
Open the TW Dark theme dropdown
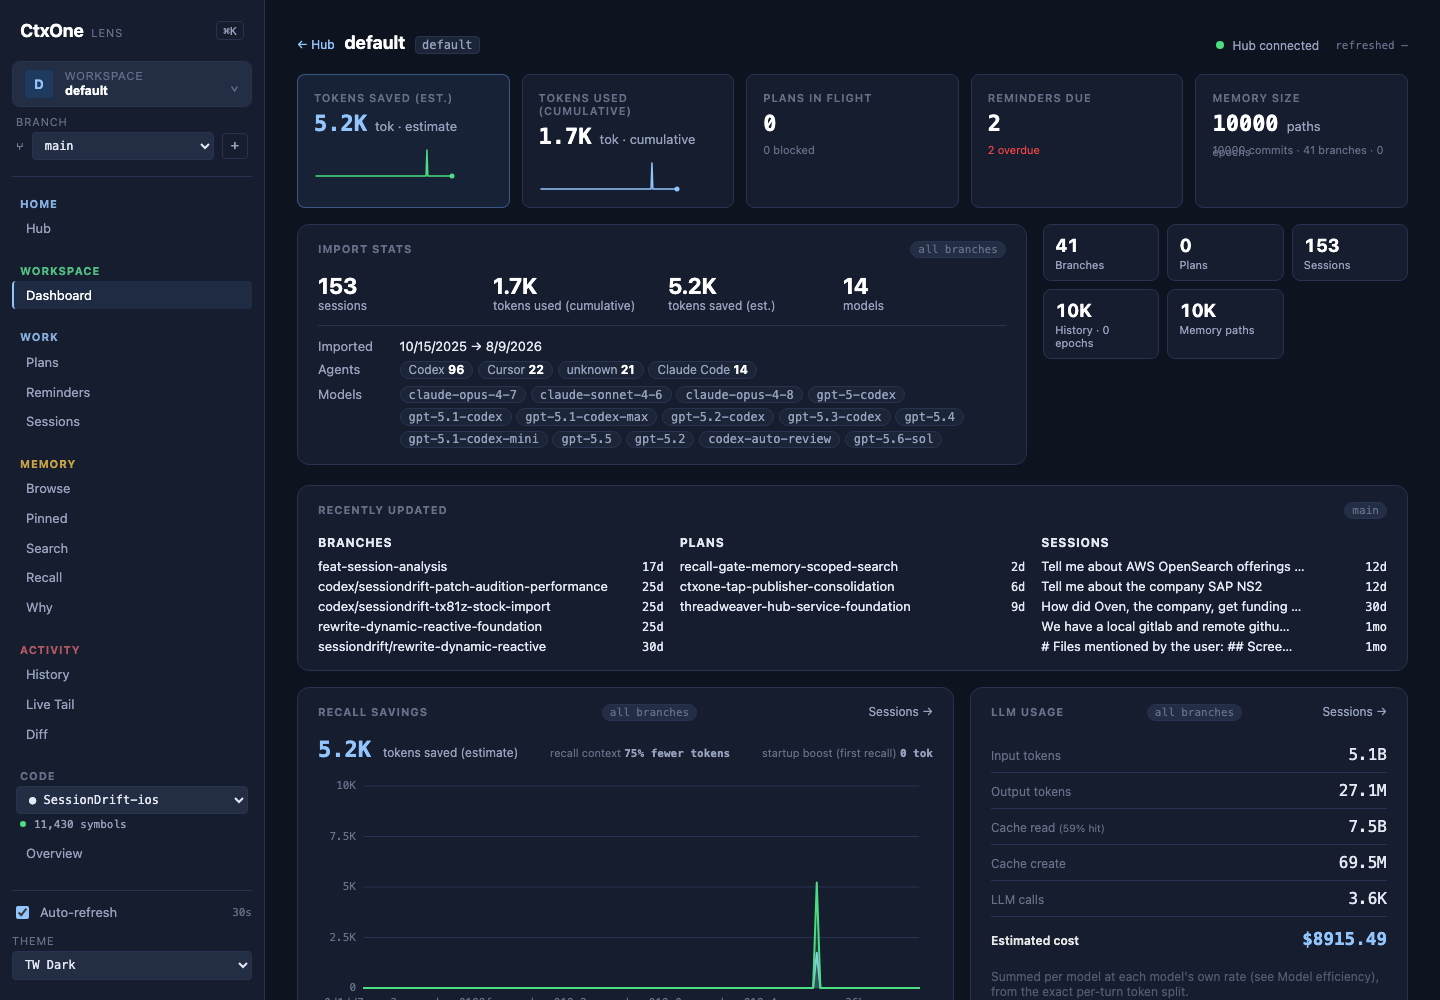[132, 965]
